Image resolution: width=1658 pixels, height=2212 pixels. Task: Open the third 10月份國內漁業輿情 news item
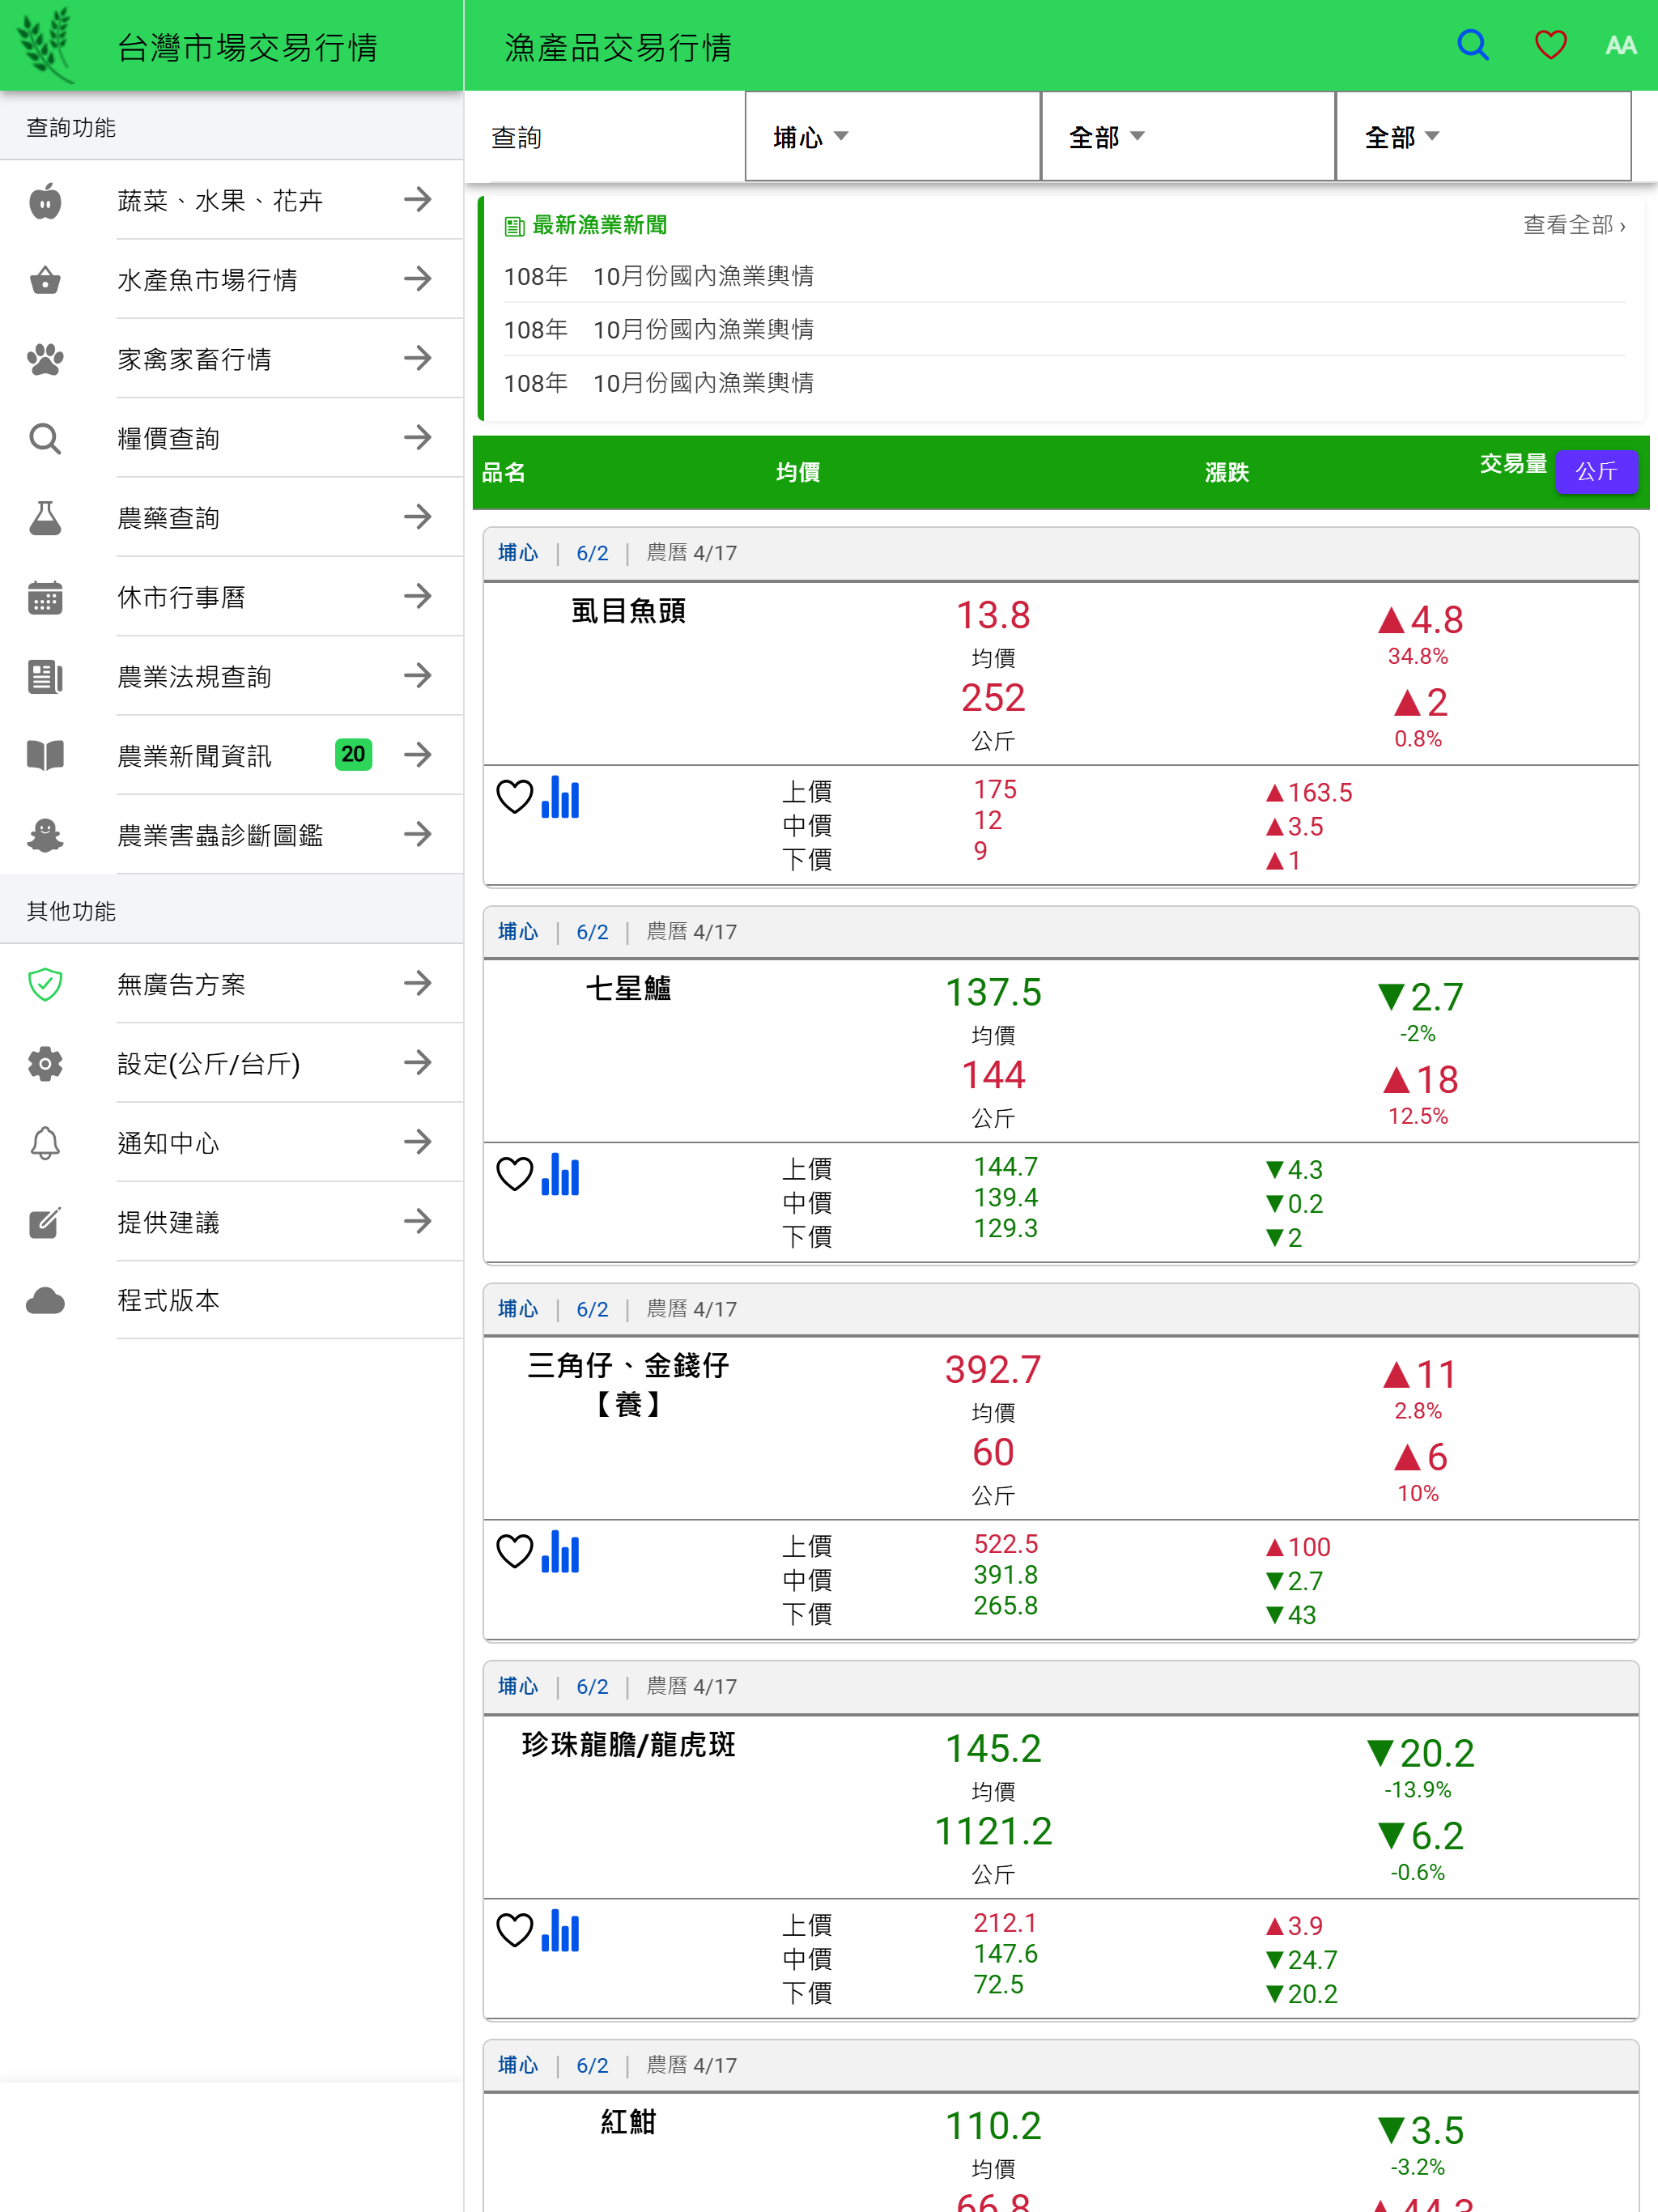point(1064,383)
